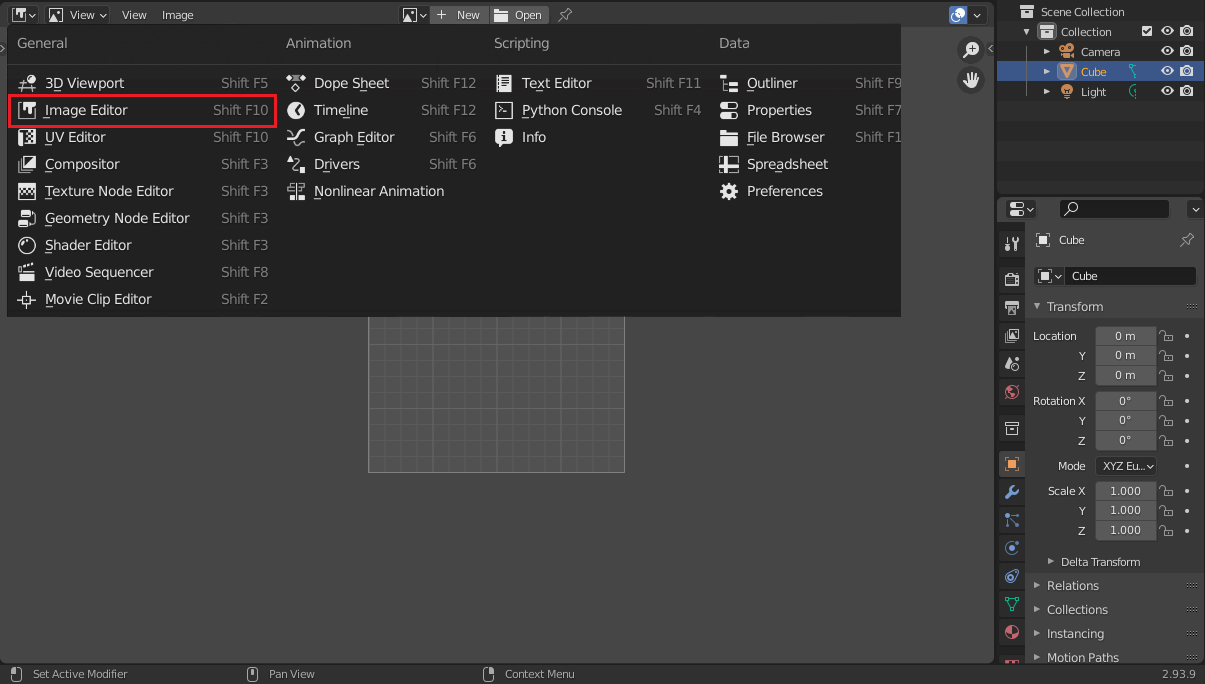
Task: Toggle the Collection exclude checkbox
Action: (1147, 32)
